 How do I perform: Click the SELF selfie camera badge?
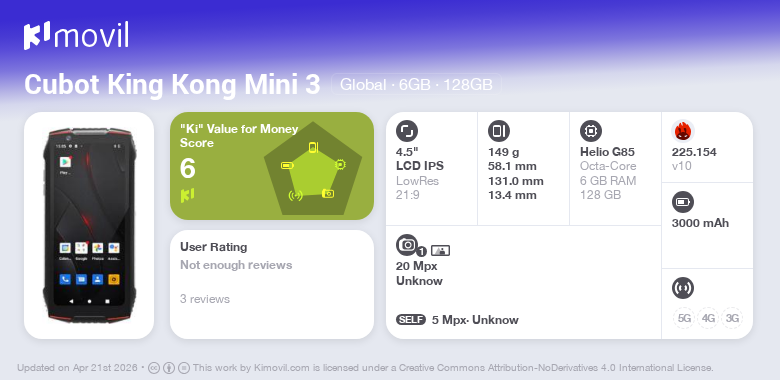coord(411,320)
